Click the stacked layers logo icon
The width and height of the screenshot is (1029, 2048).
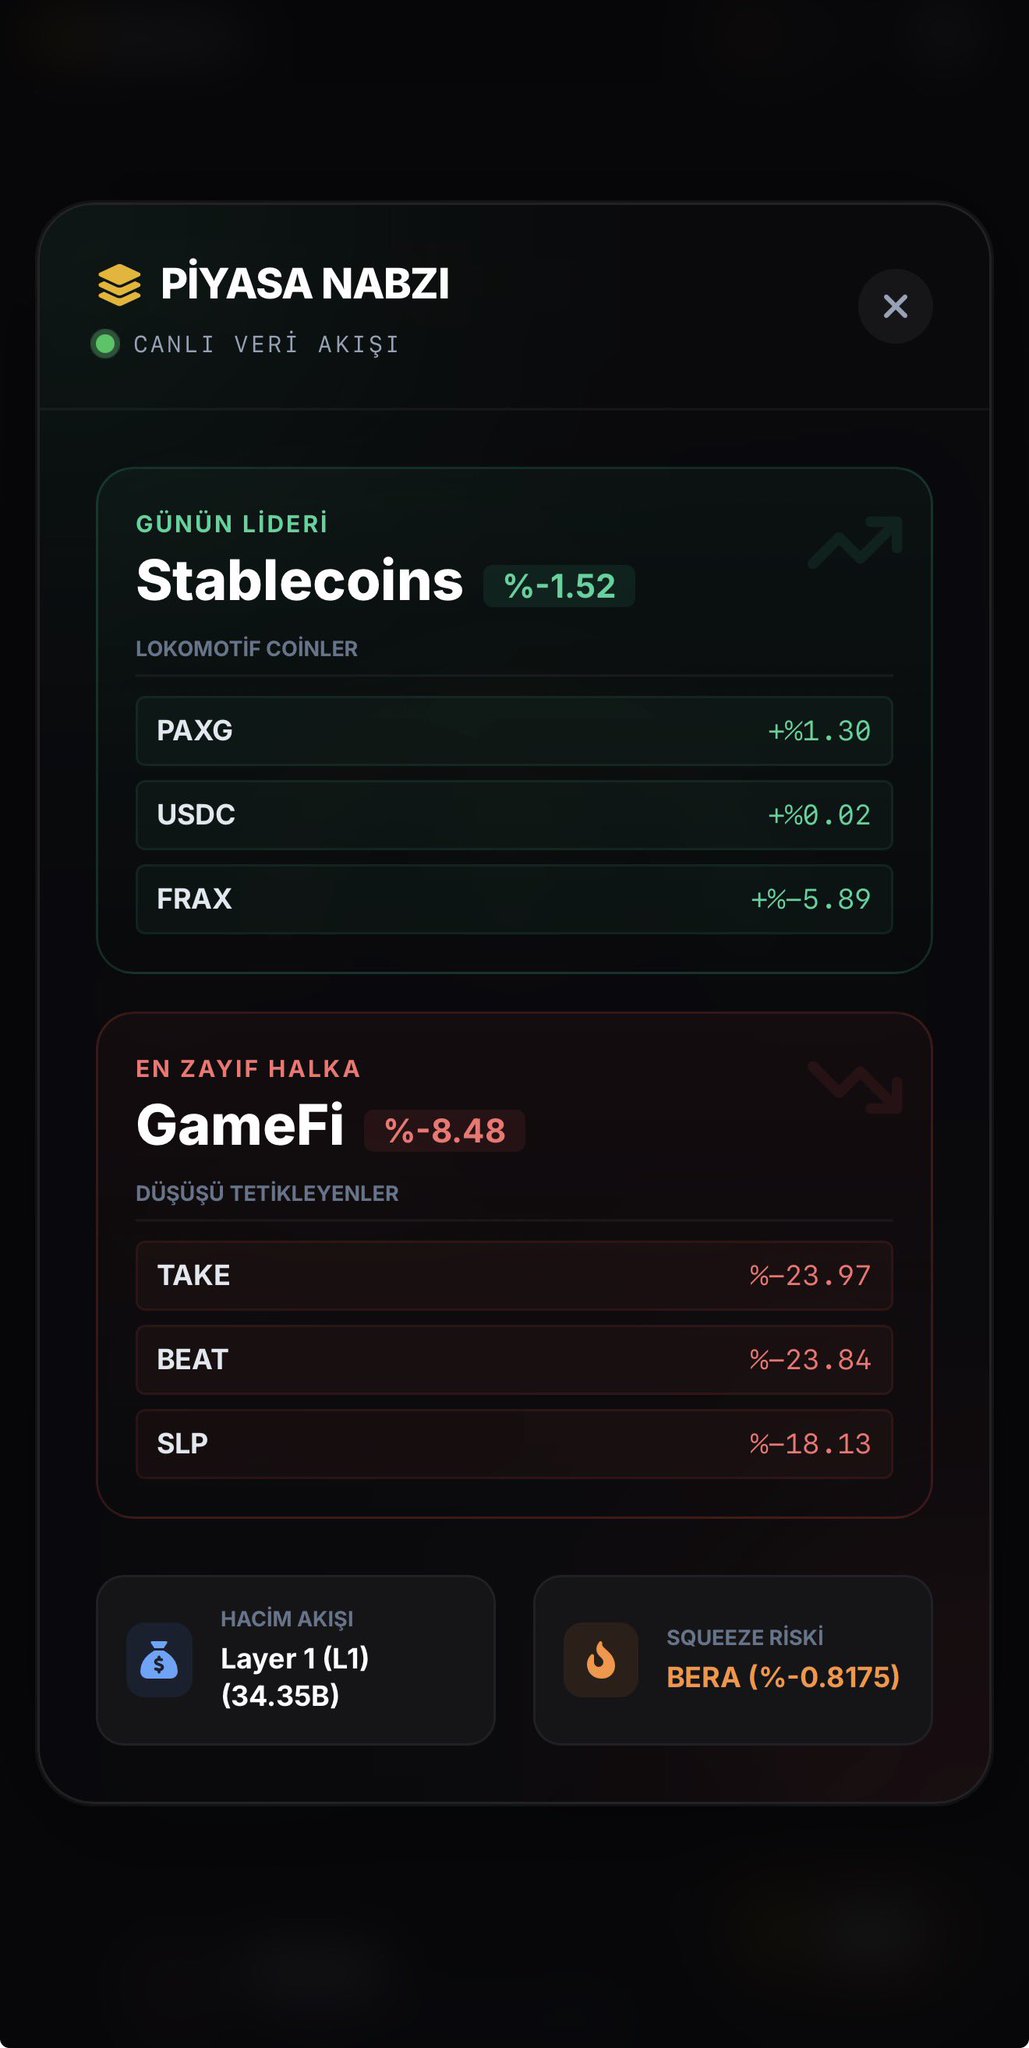(x=119, y=284)
